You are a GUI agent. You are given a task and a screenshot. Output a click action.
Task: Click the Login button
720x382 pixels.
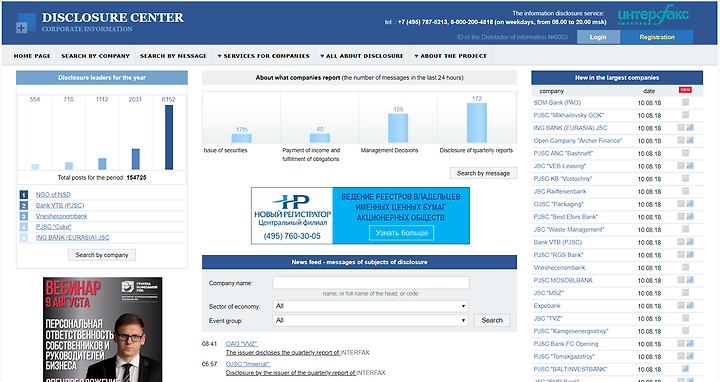click(598, 37)
